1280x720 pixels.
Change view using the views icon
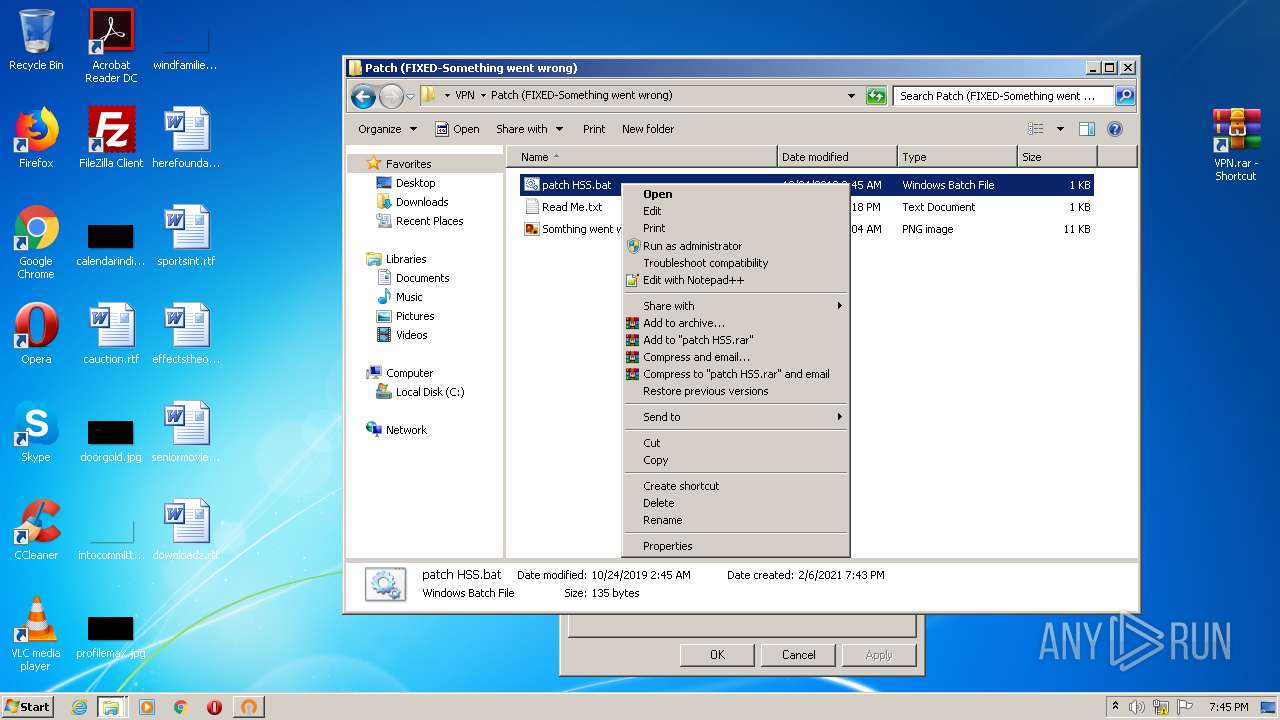click(1036, 129)
